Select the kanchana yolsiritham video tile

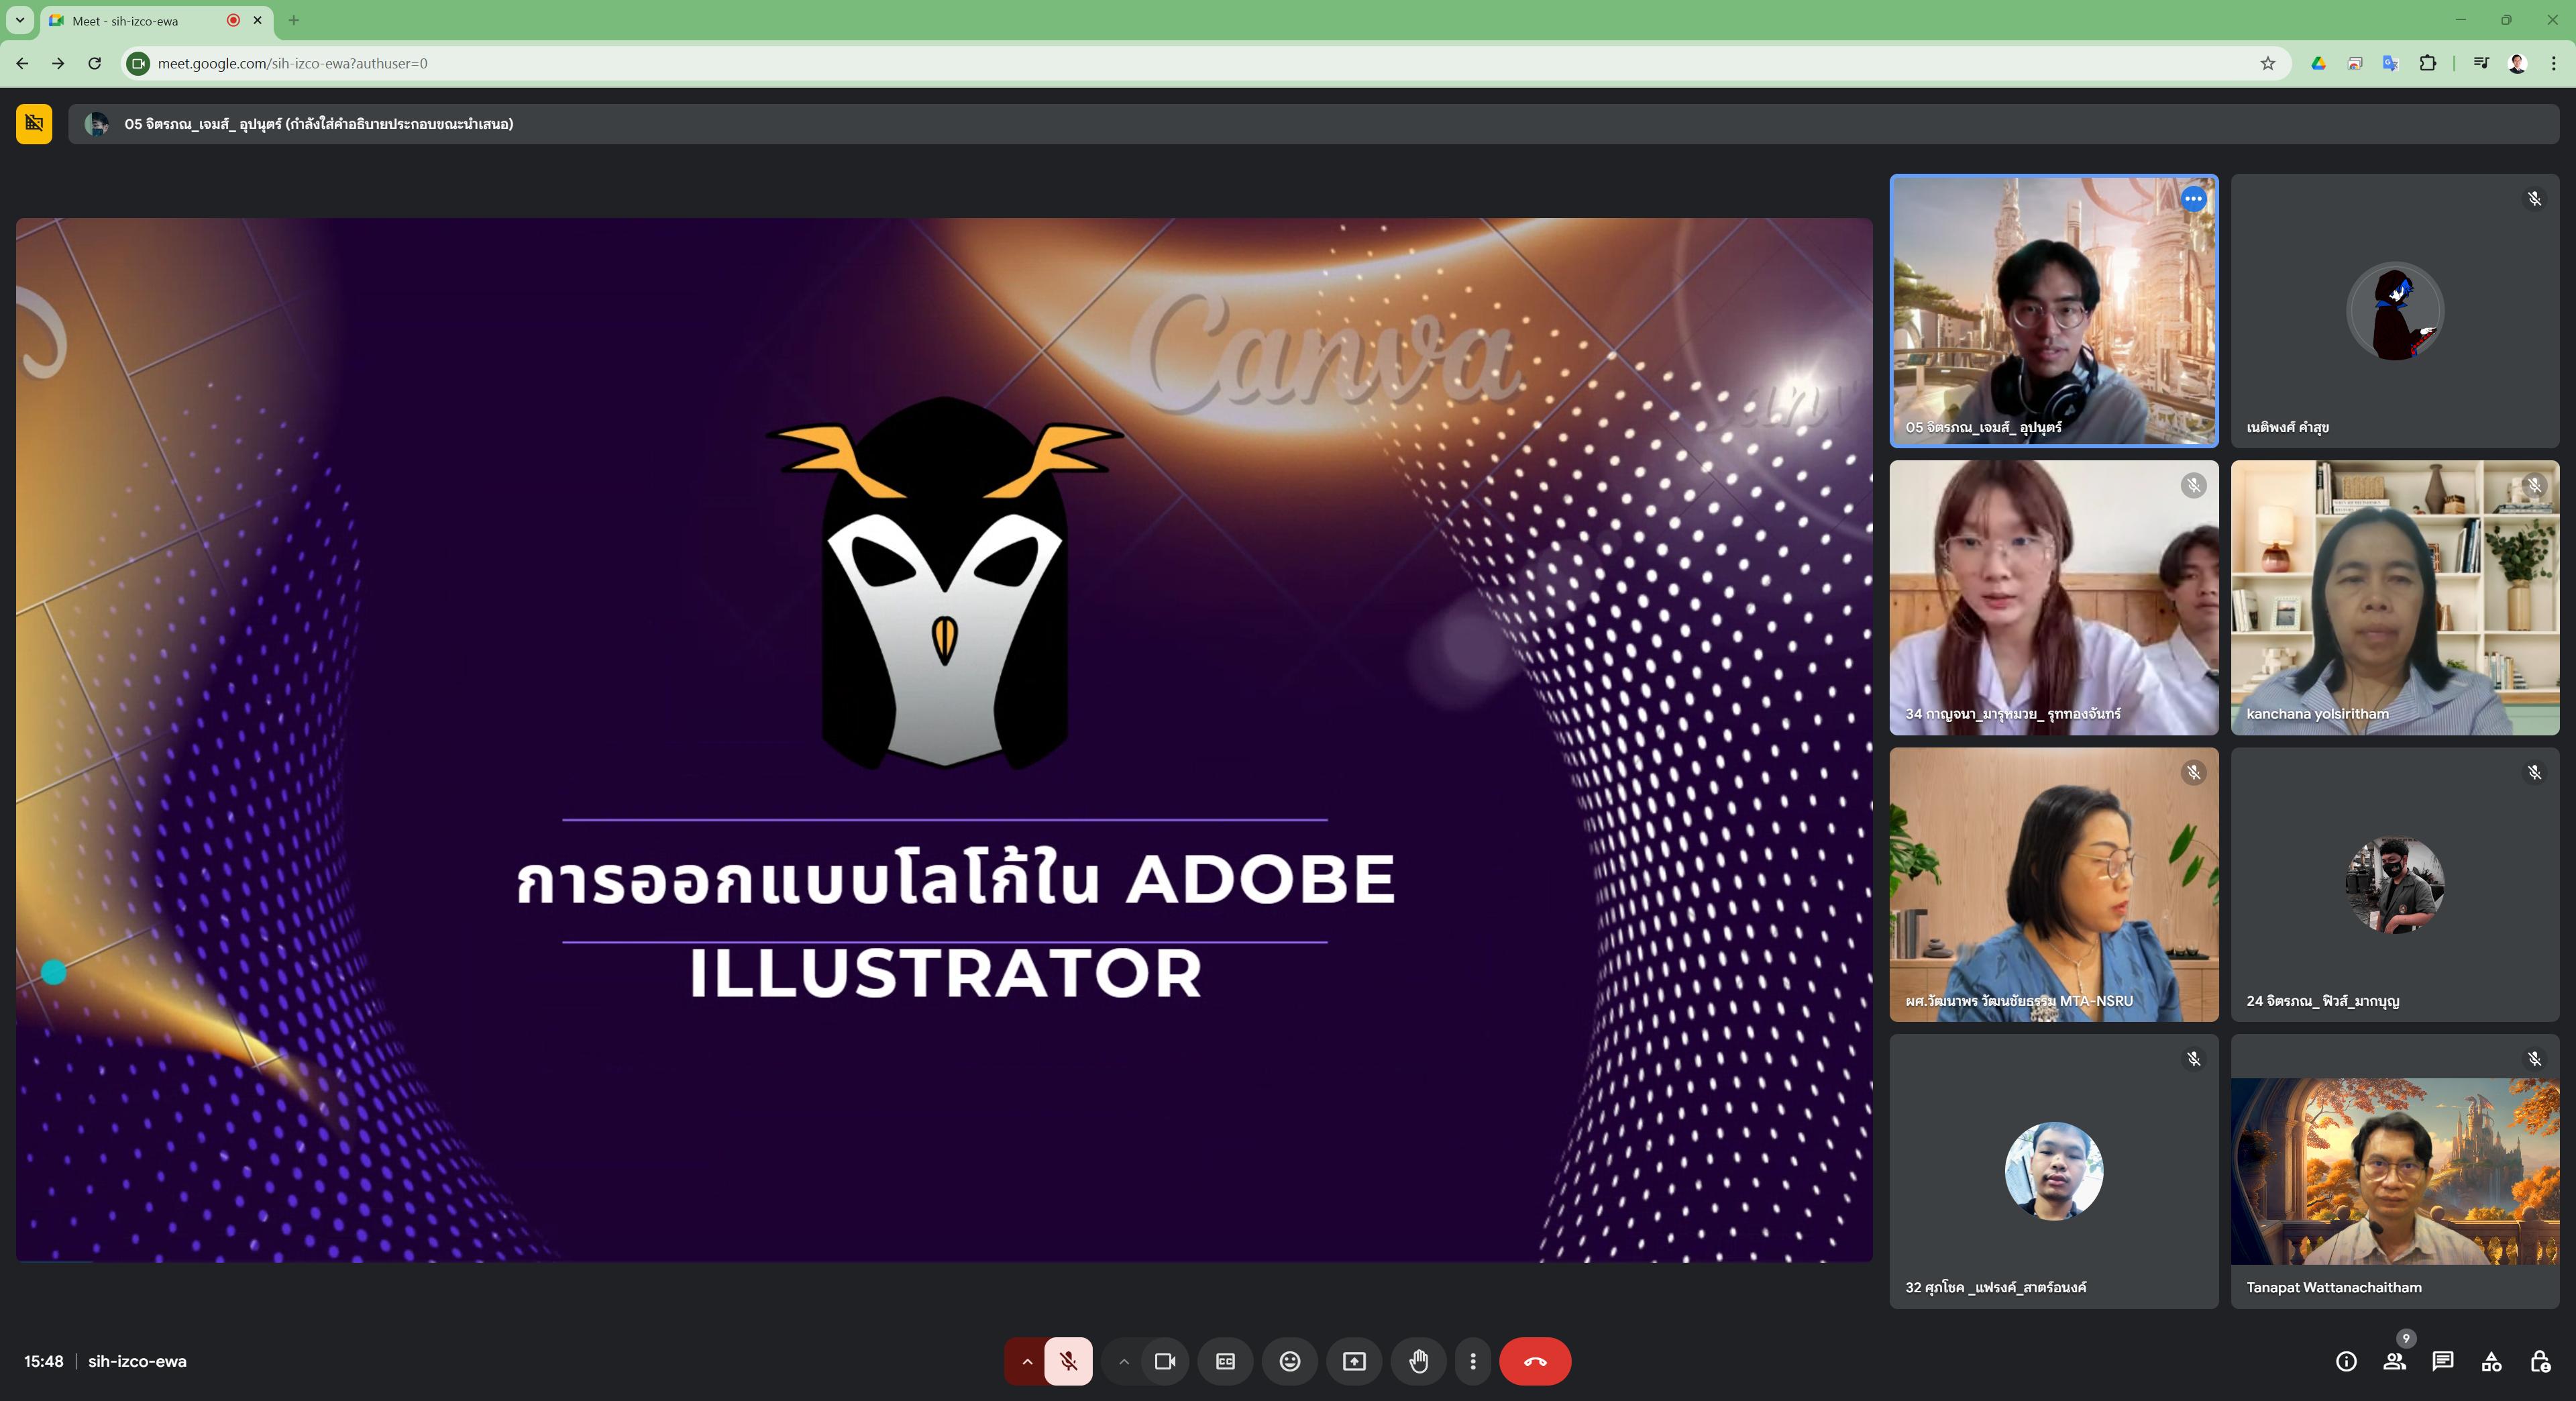2394,598
